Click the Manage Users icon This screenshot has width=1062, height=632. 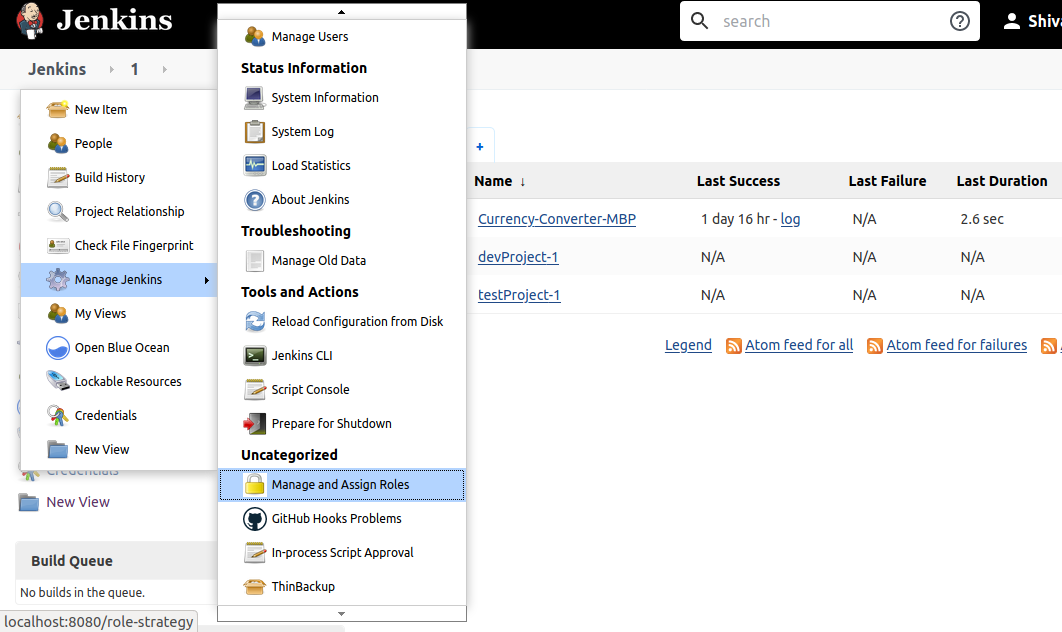[255, 37]
